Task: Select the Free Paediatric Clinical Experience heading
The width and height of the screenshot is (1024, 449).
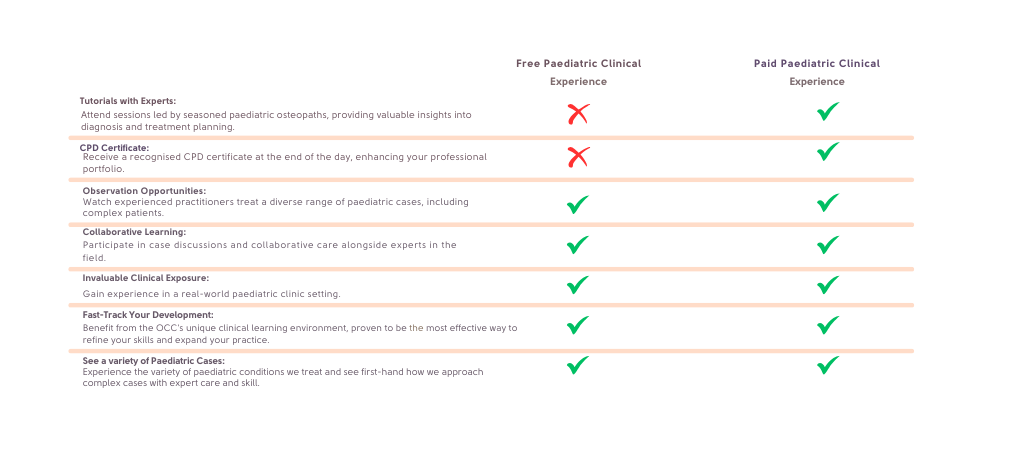Action: click(579, 72)
